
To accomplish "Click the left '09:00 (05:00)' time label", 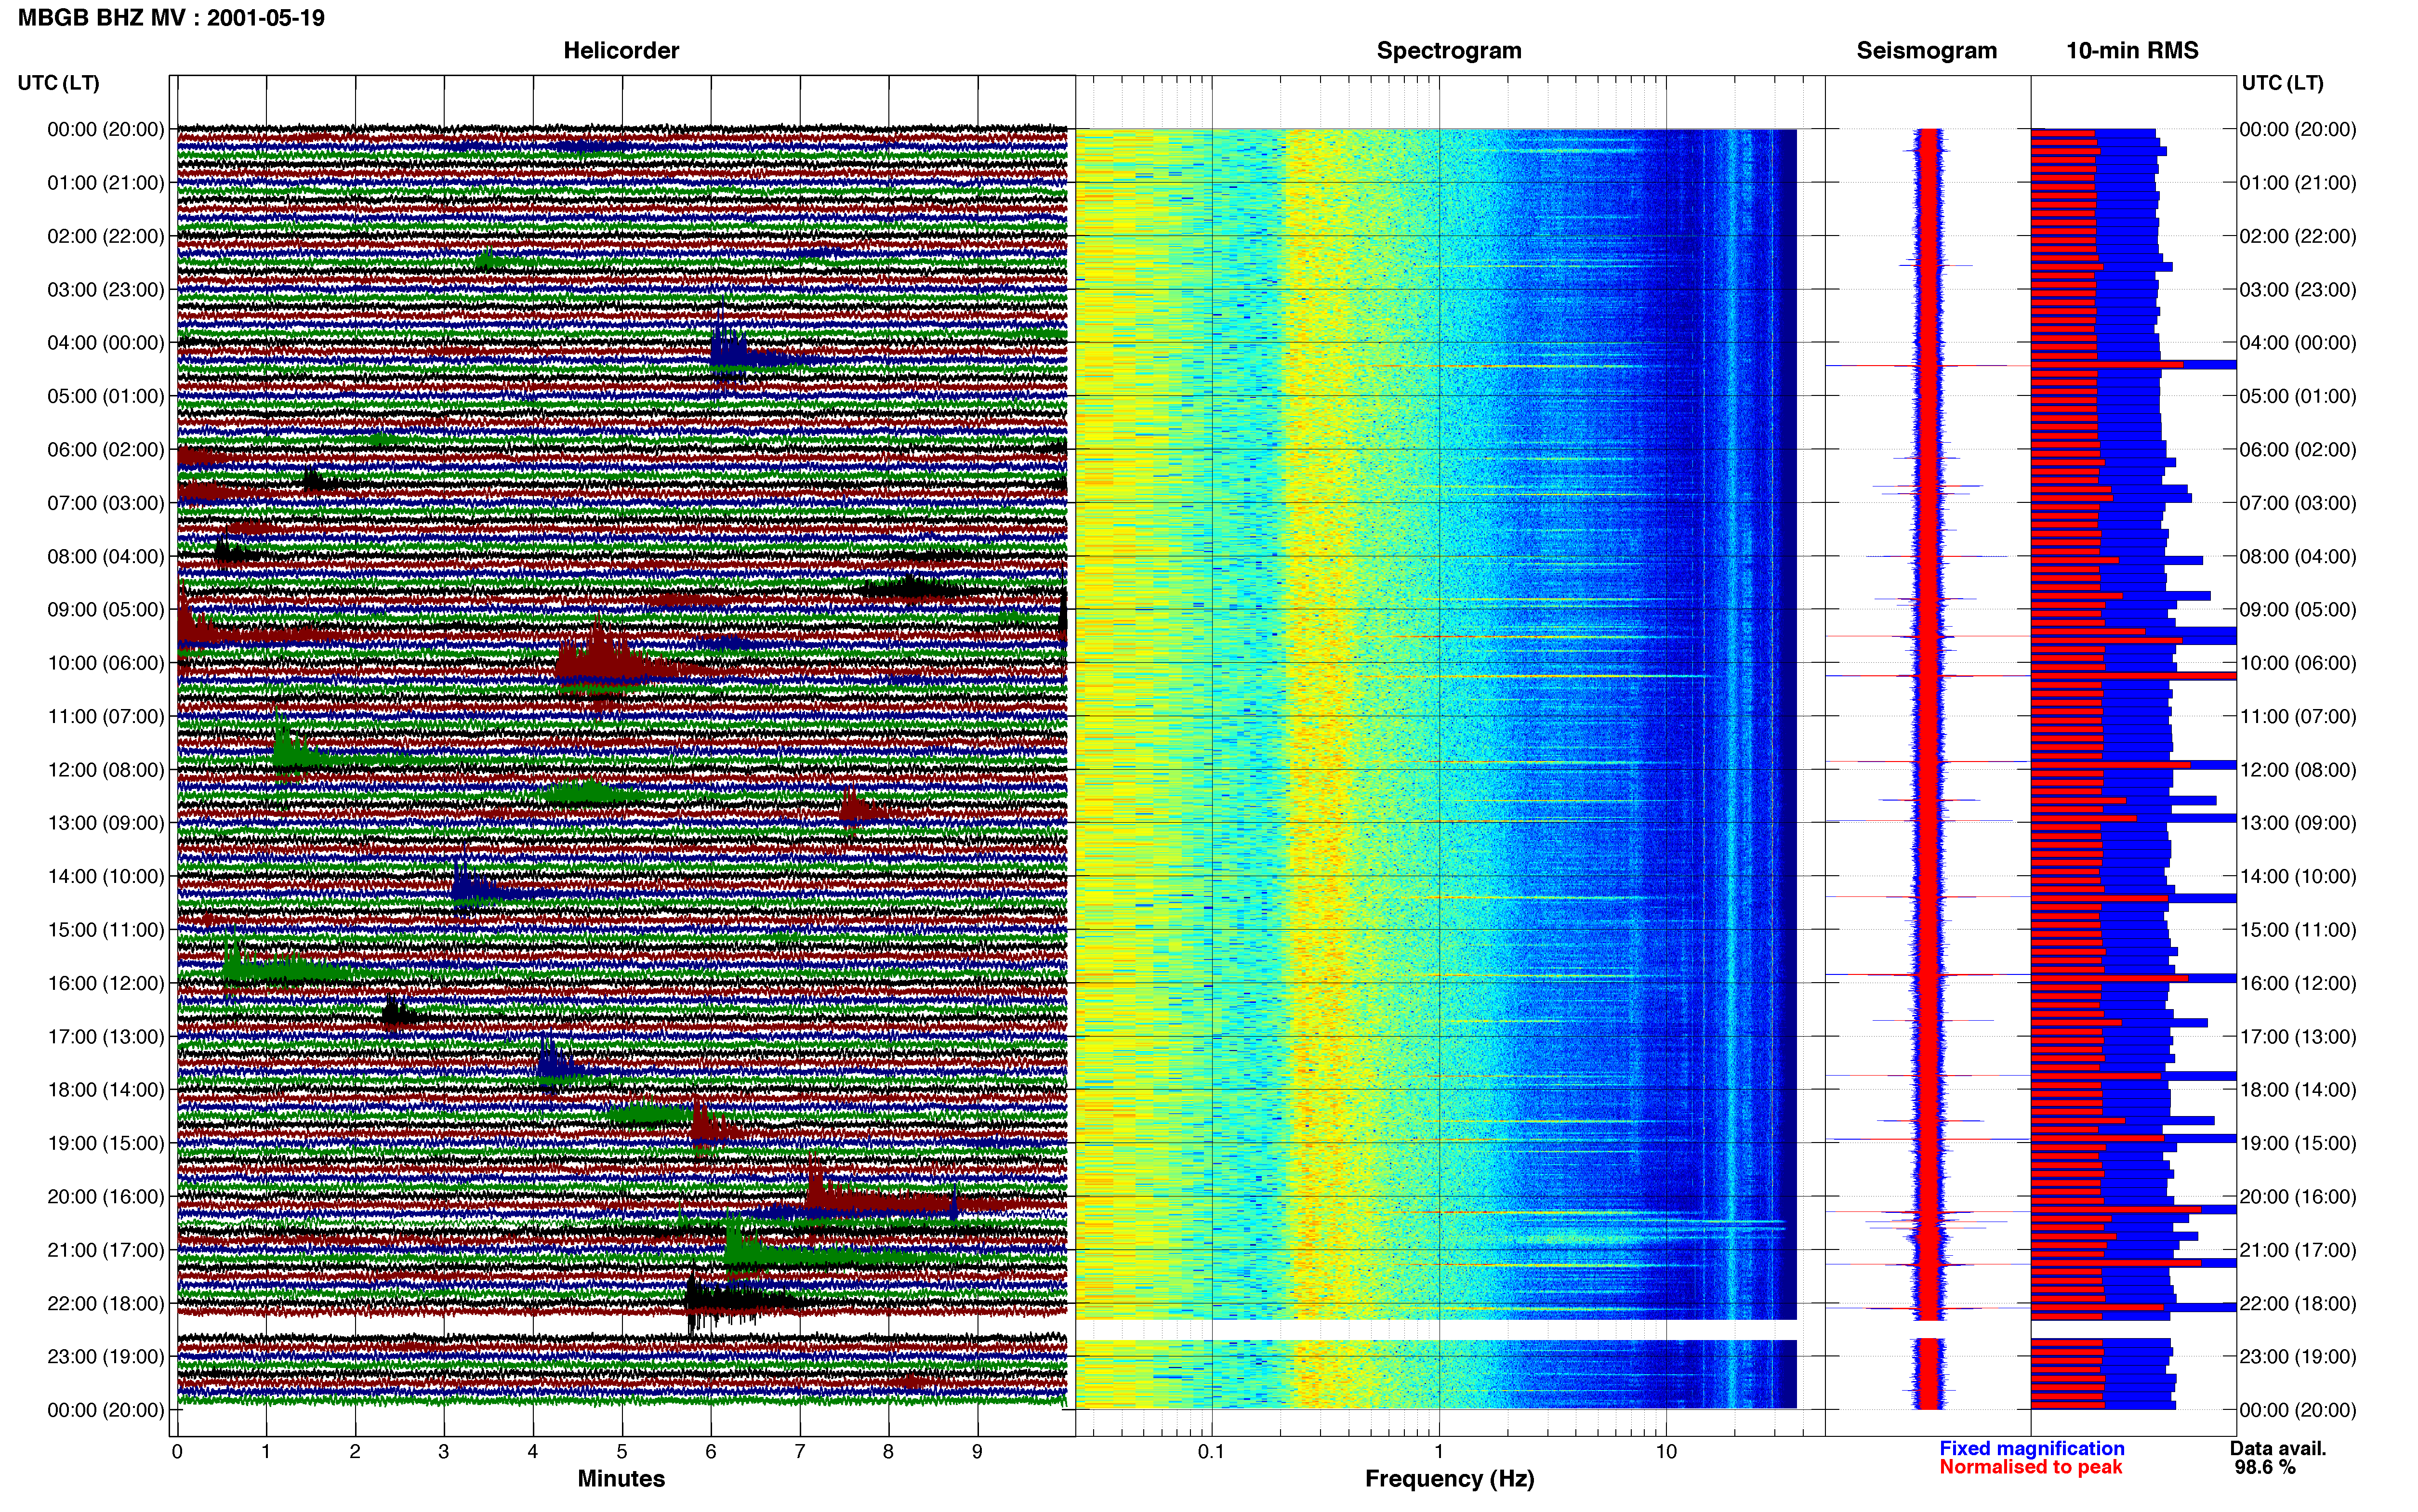I will [x=106, y=610].
